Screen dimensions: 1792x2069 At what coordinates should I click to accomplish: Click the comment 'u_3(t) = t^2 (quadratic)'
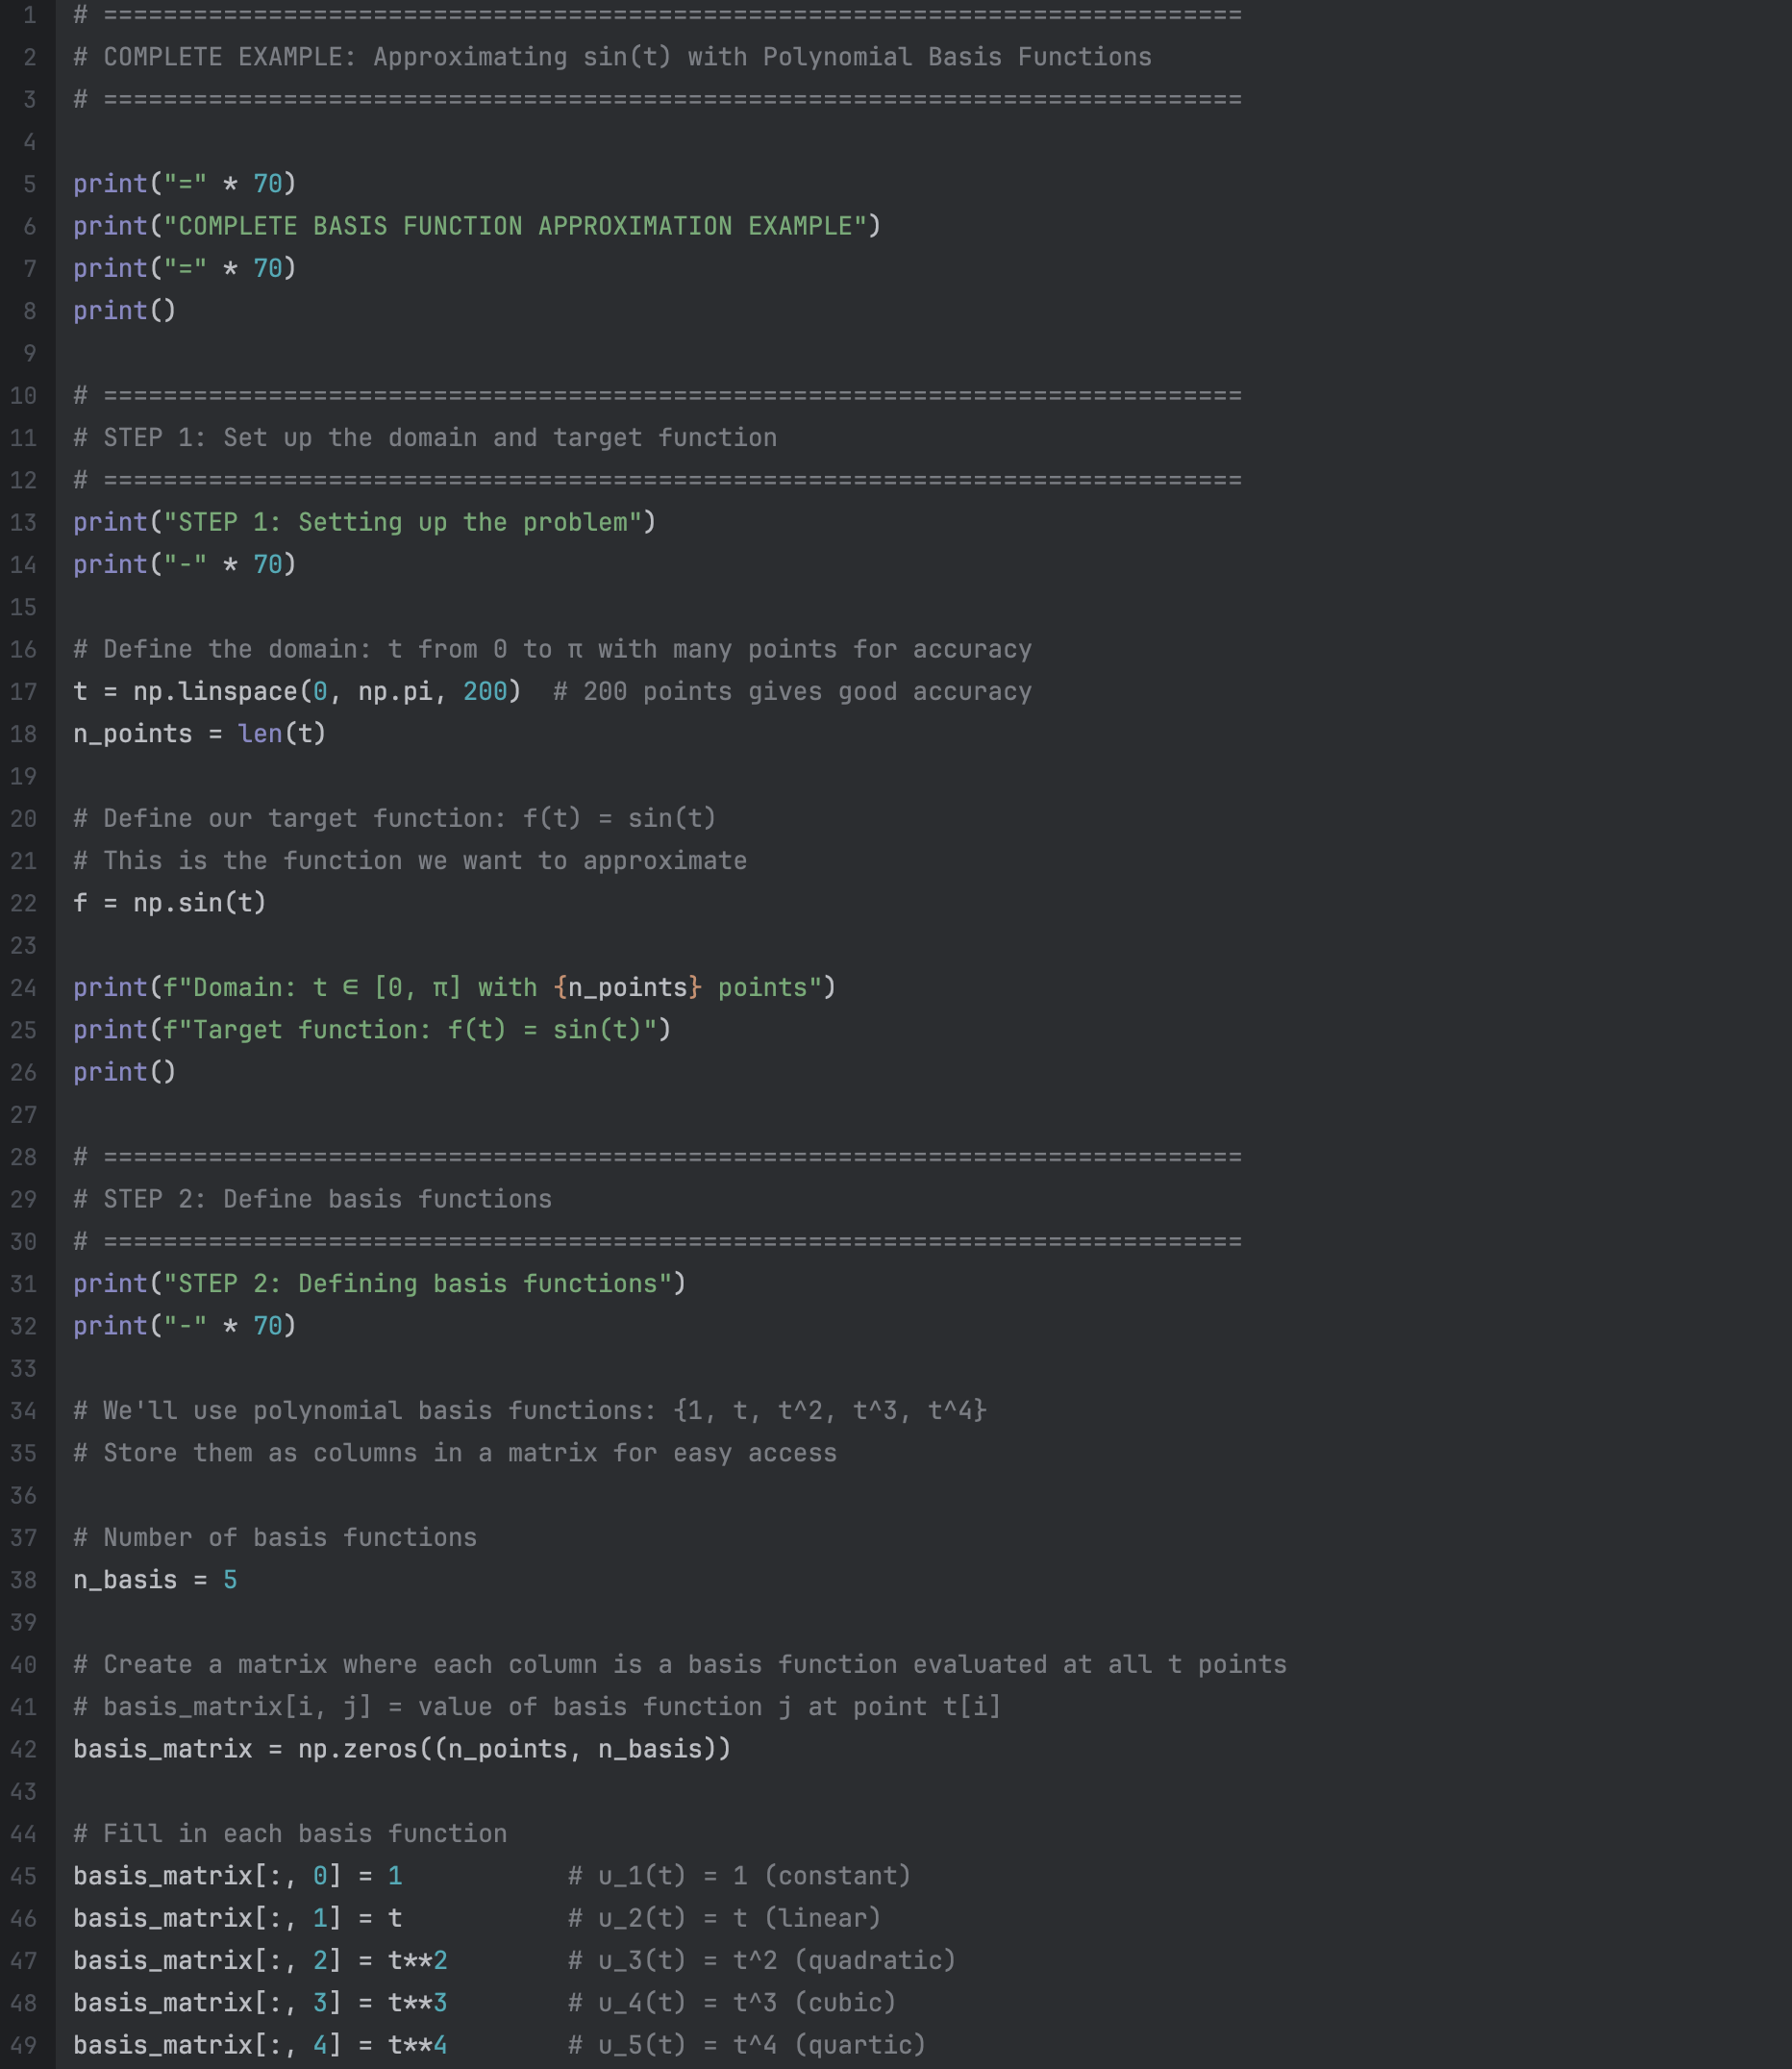coord(762,1961)
